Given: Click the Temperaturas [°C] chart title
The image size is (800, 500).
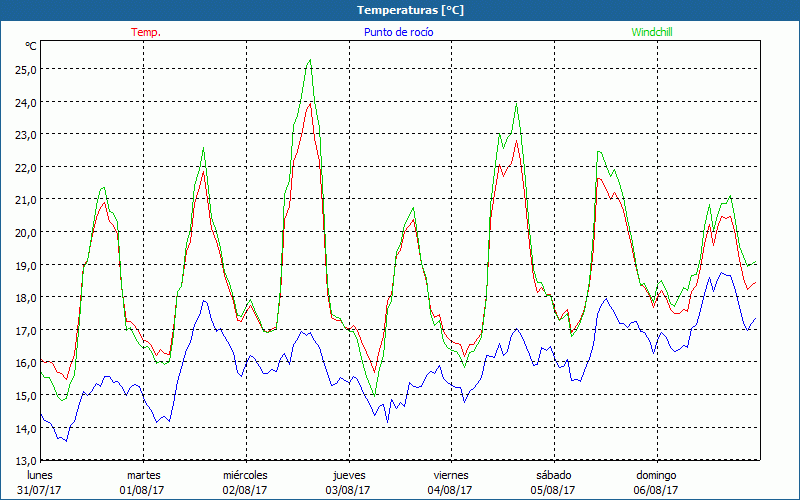Looking at the screenshot, I should [x=410, y=10].
